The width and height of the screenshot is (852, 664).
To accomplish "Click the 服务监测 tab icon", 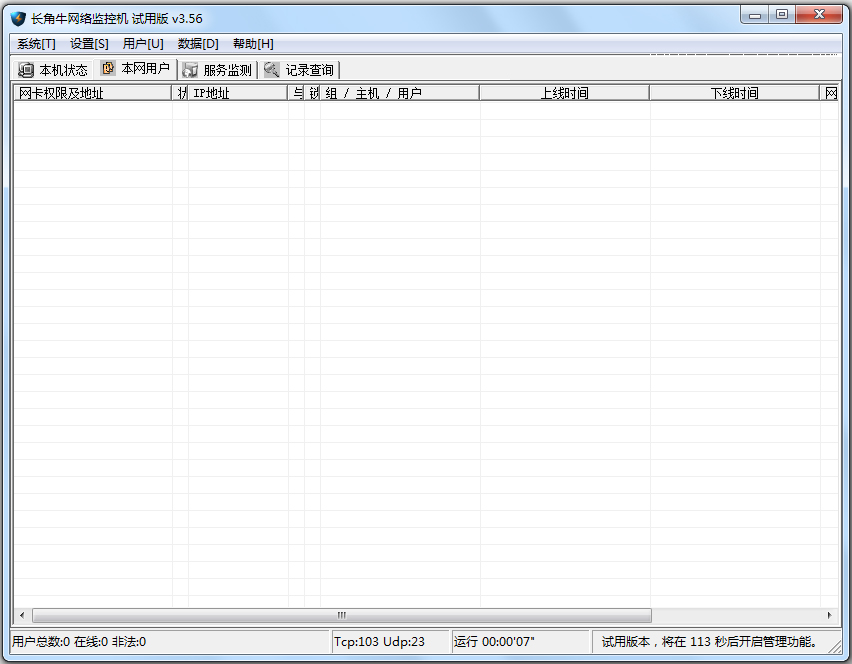I will point(190,70).
